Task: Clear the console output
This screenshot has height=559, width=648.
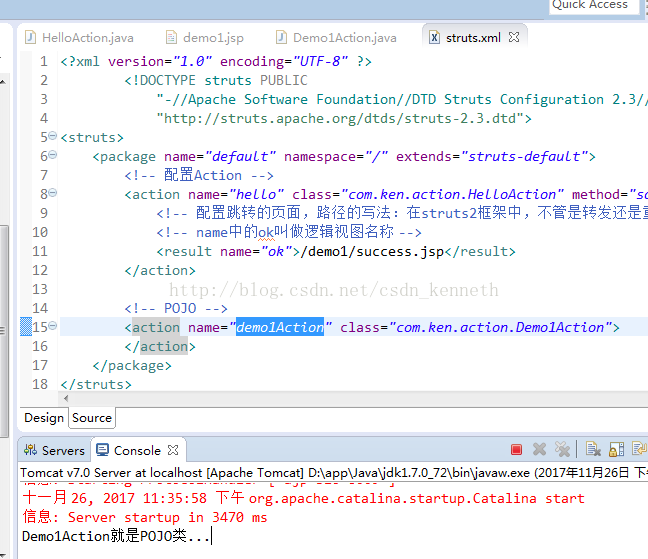Action: [593, 449]
